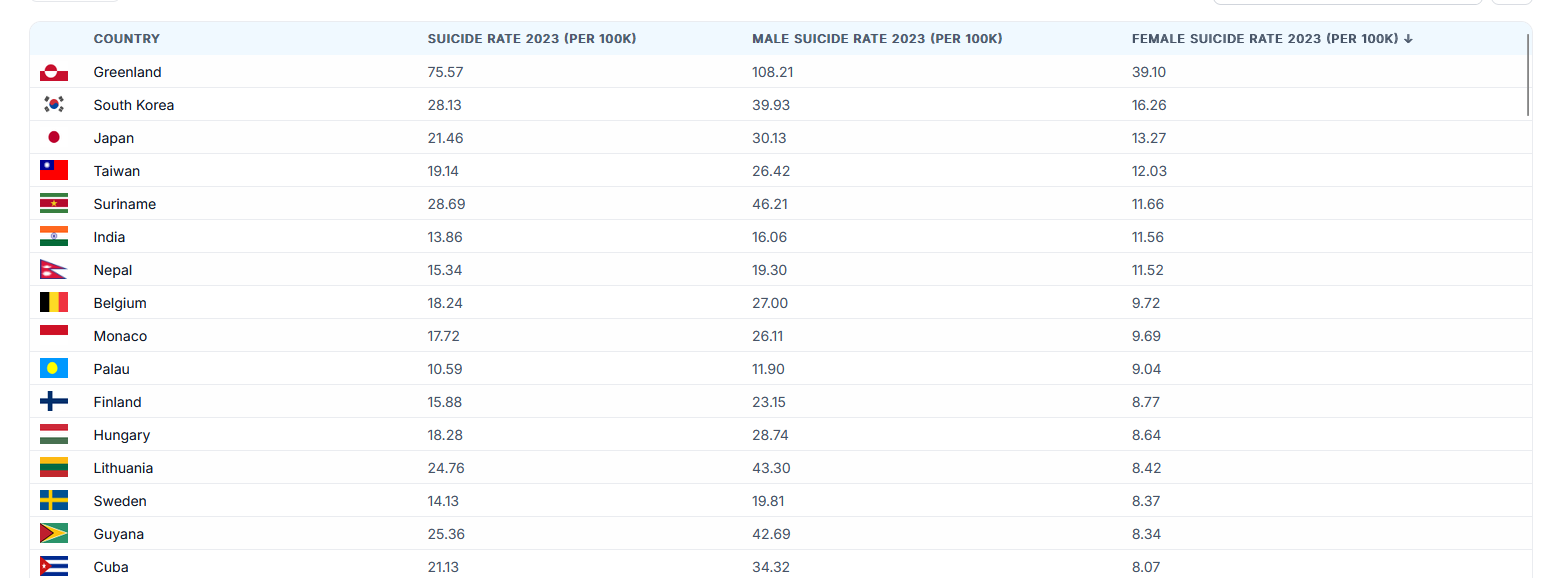Sort by Female Suicide Rate 2023 header
This screenshot has height=578, width=1565.
coord(1272,39)
